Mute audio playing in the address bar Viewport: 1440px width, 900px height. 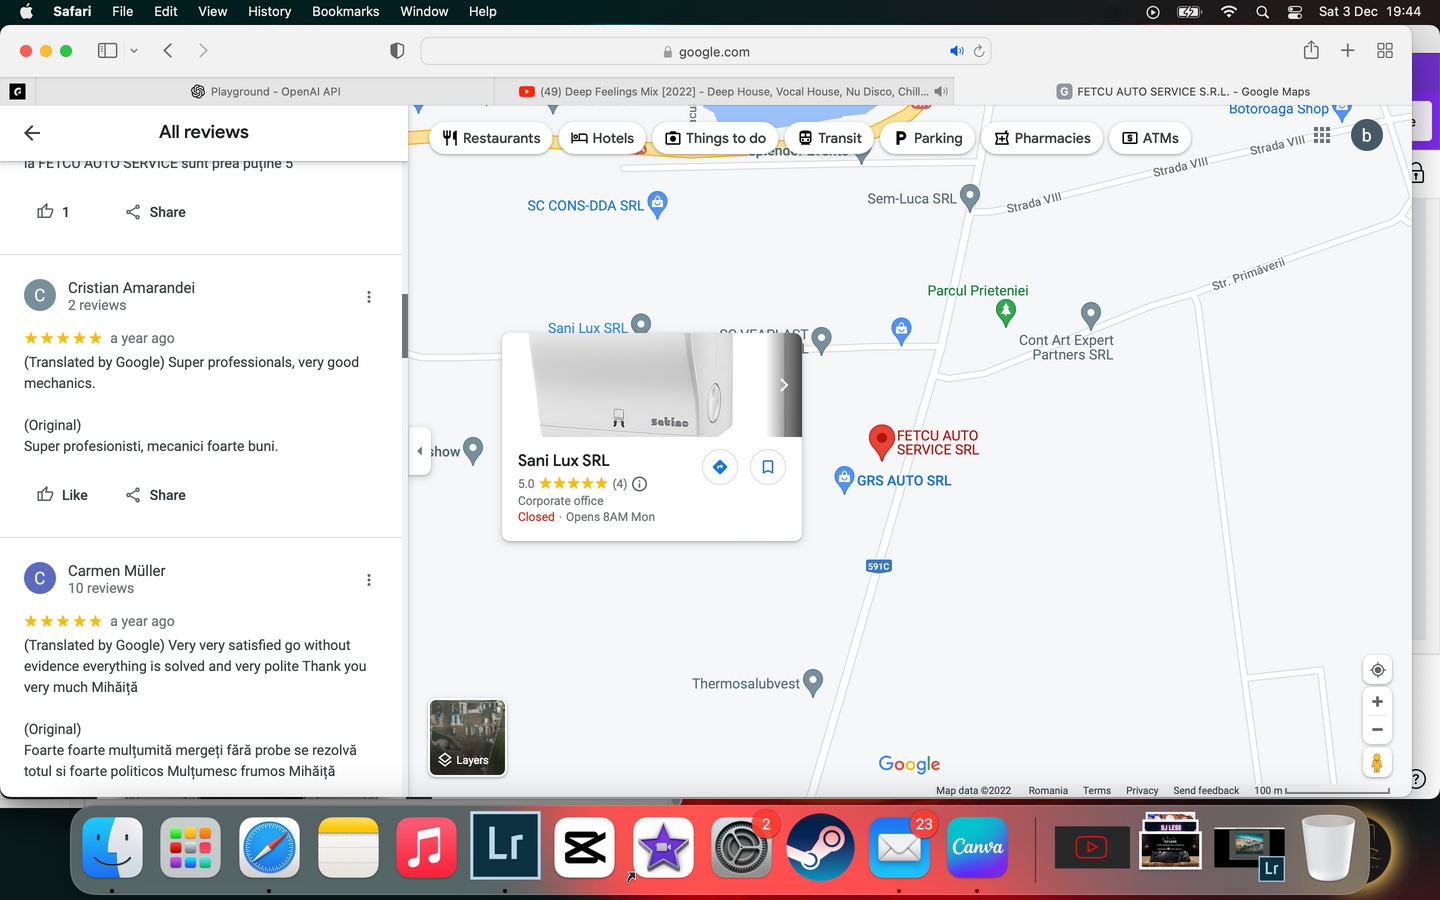click(956, 51)
